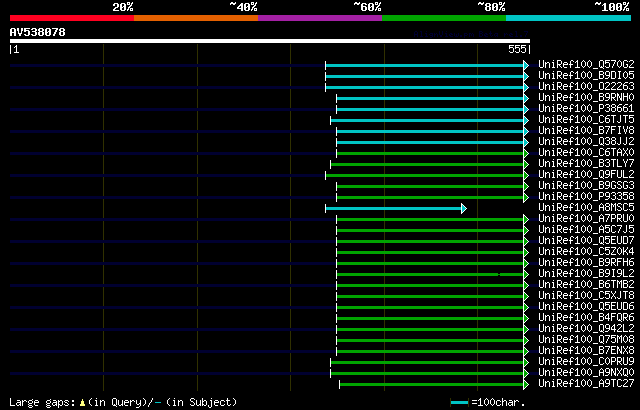Click the red 20% identity legend segment
Screen dimensions: 640x410
72,18
